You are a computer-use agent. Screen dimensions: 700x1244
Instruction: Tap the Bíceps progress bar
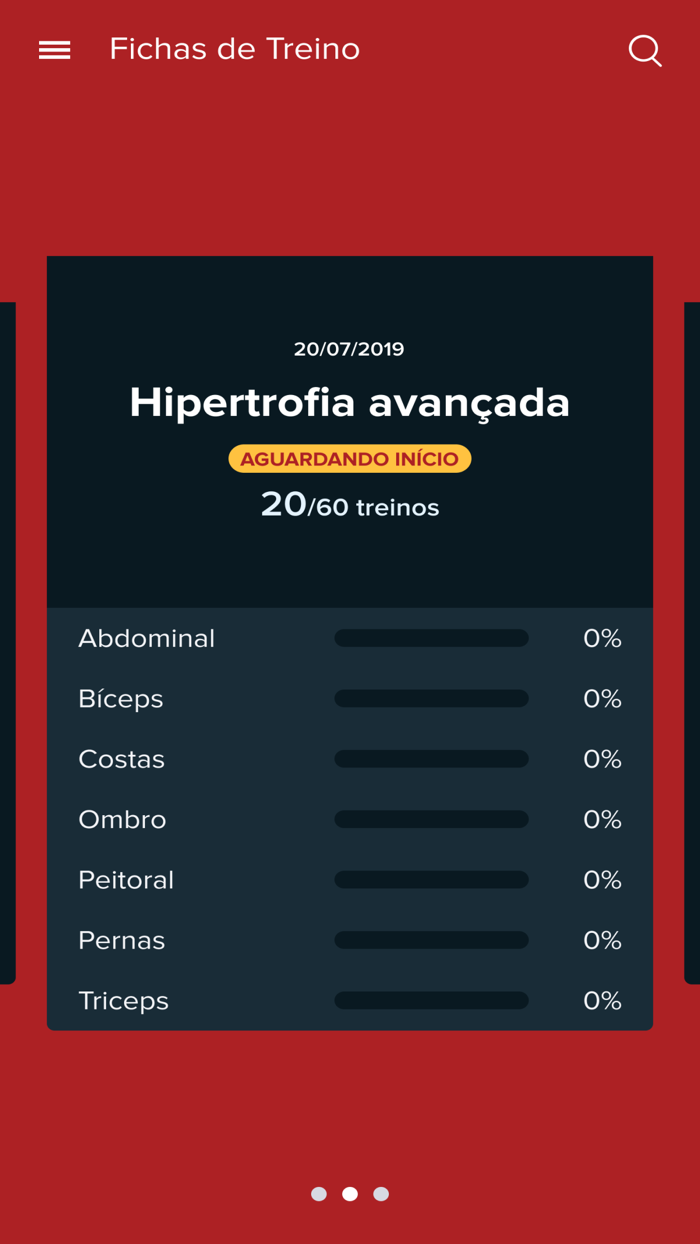point(432,698)
